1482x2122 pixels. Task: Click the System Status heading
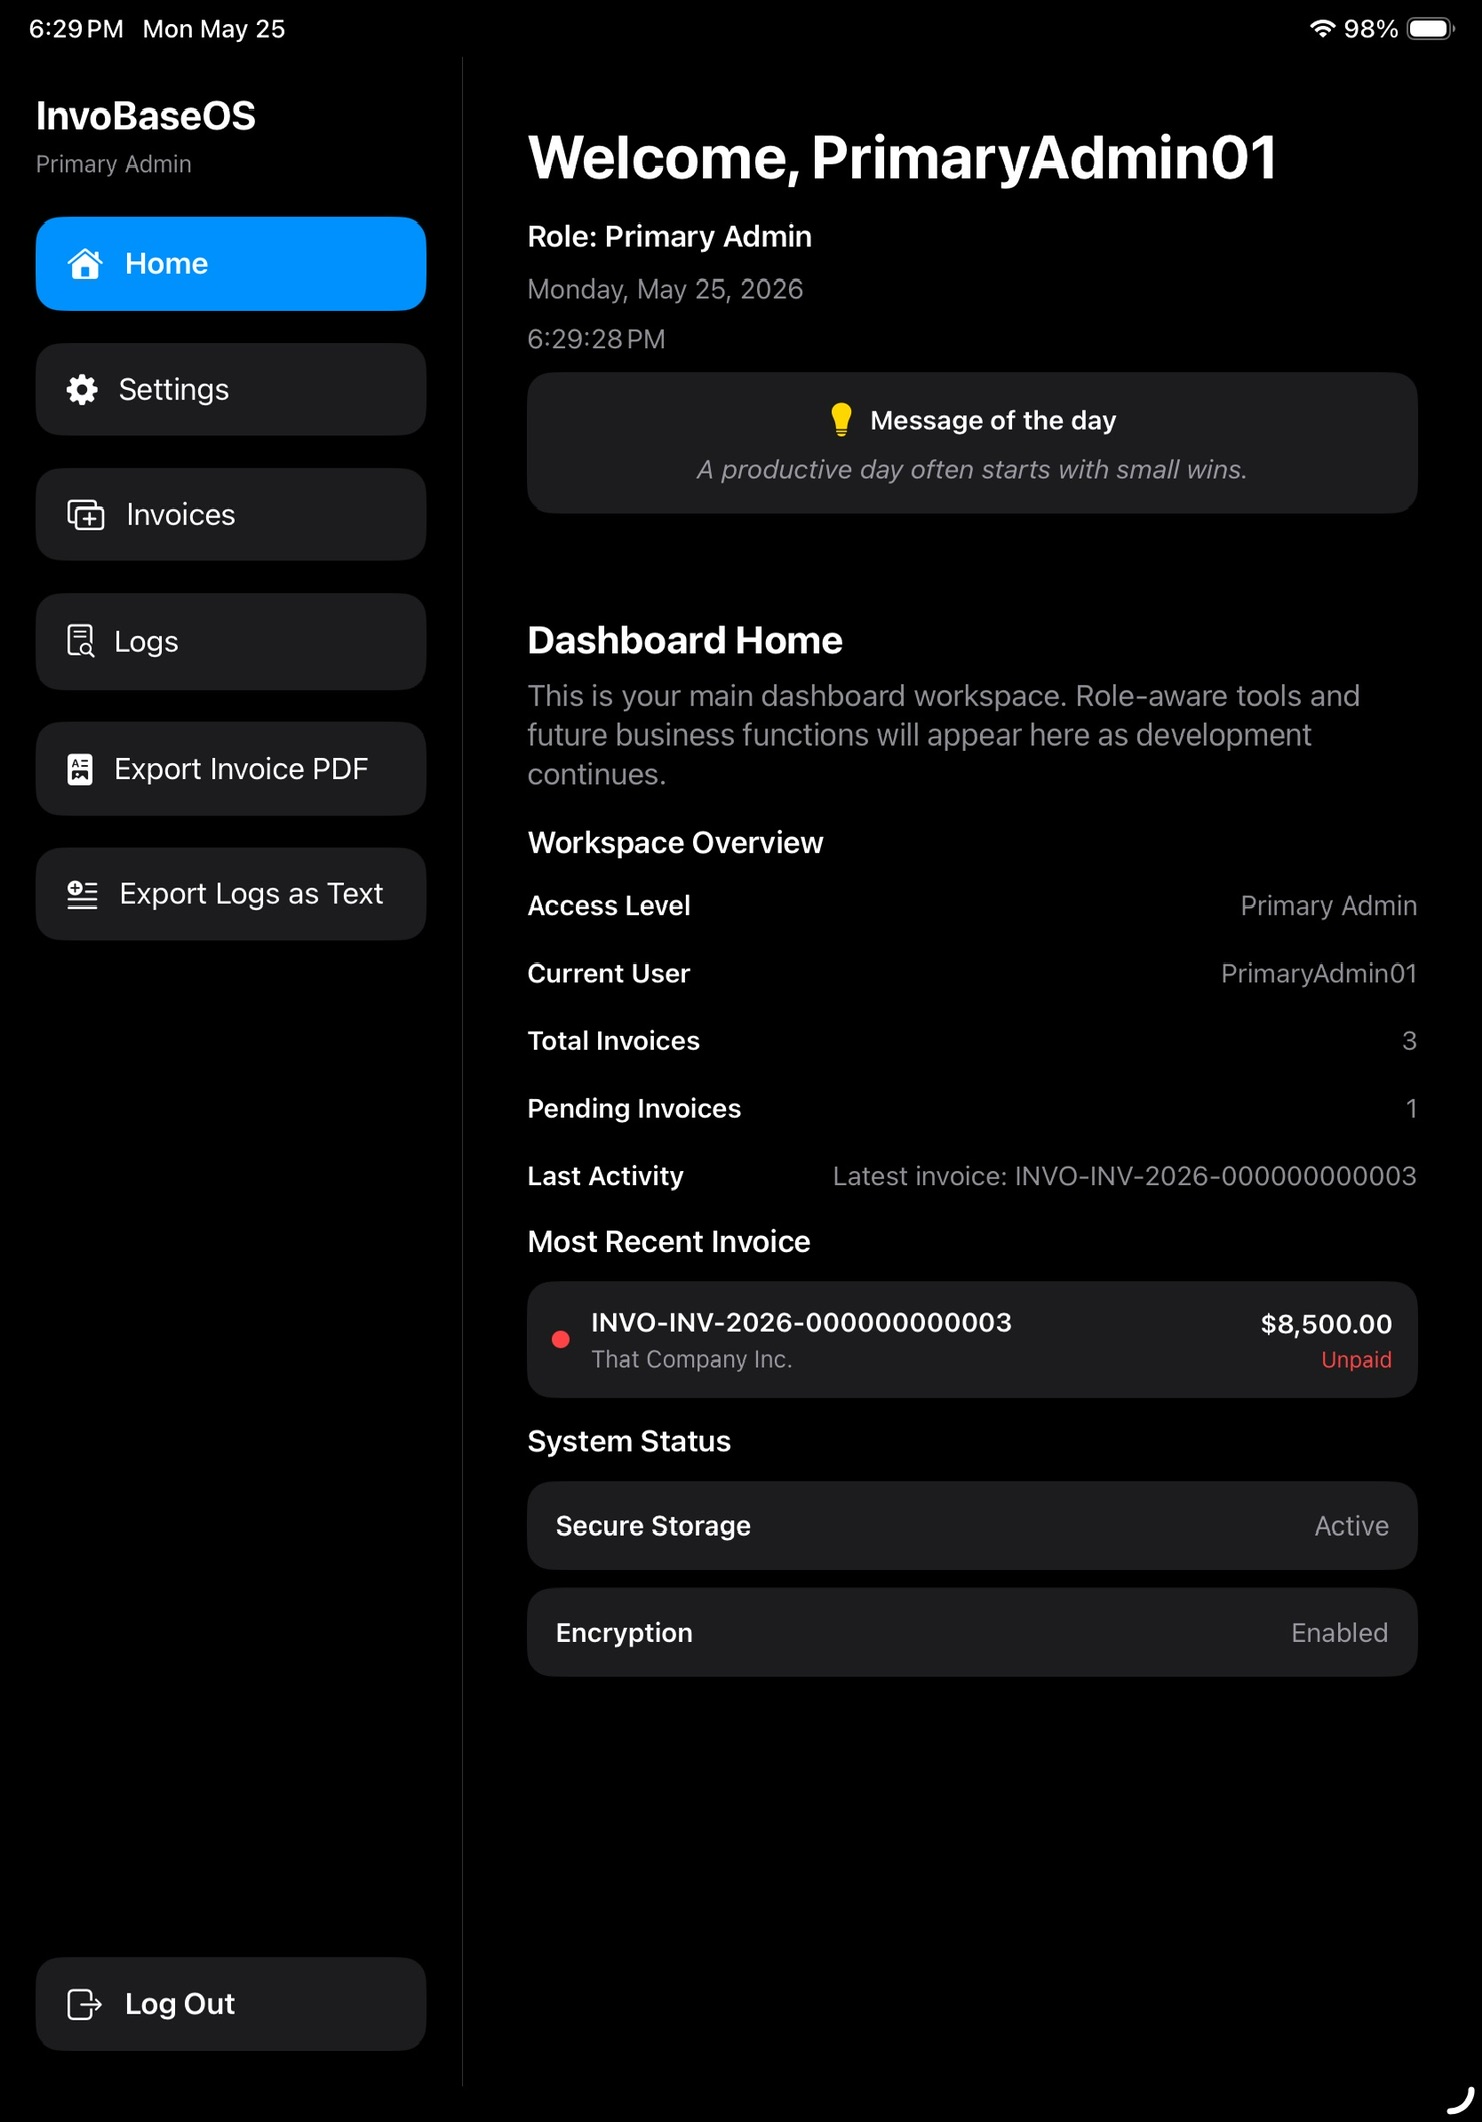click(629, 1442)
